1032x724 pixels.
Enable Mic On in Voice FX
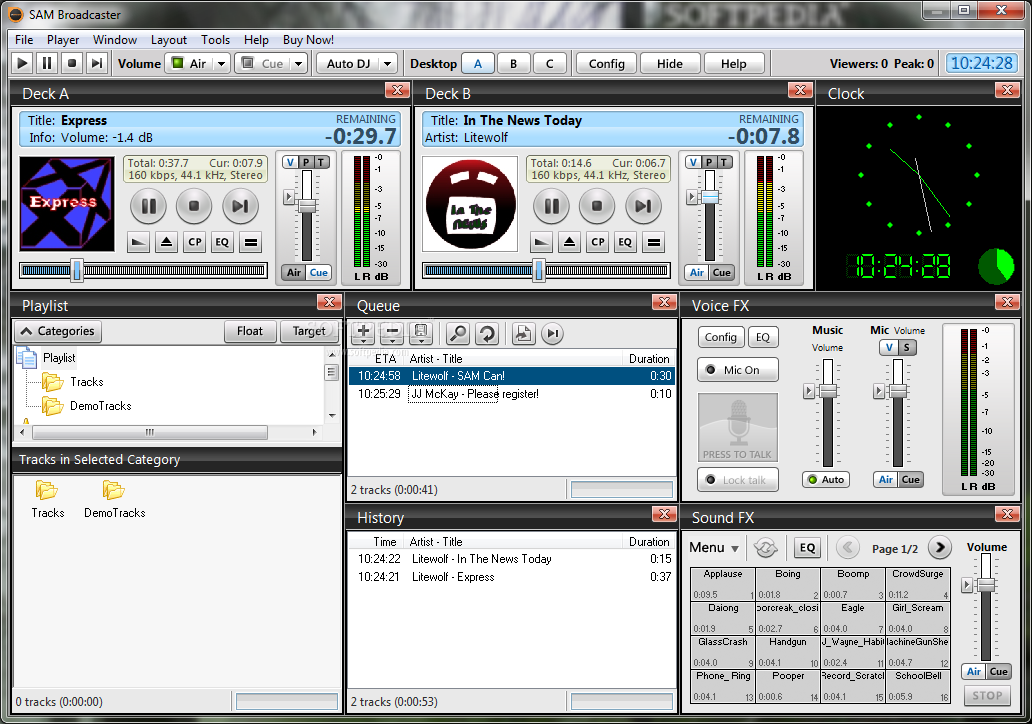pyautogui.click(x=737, y=369)
